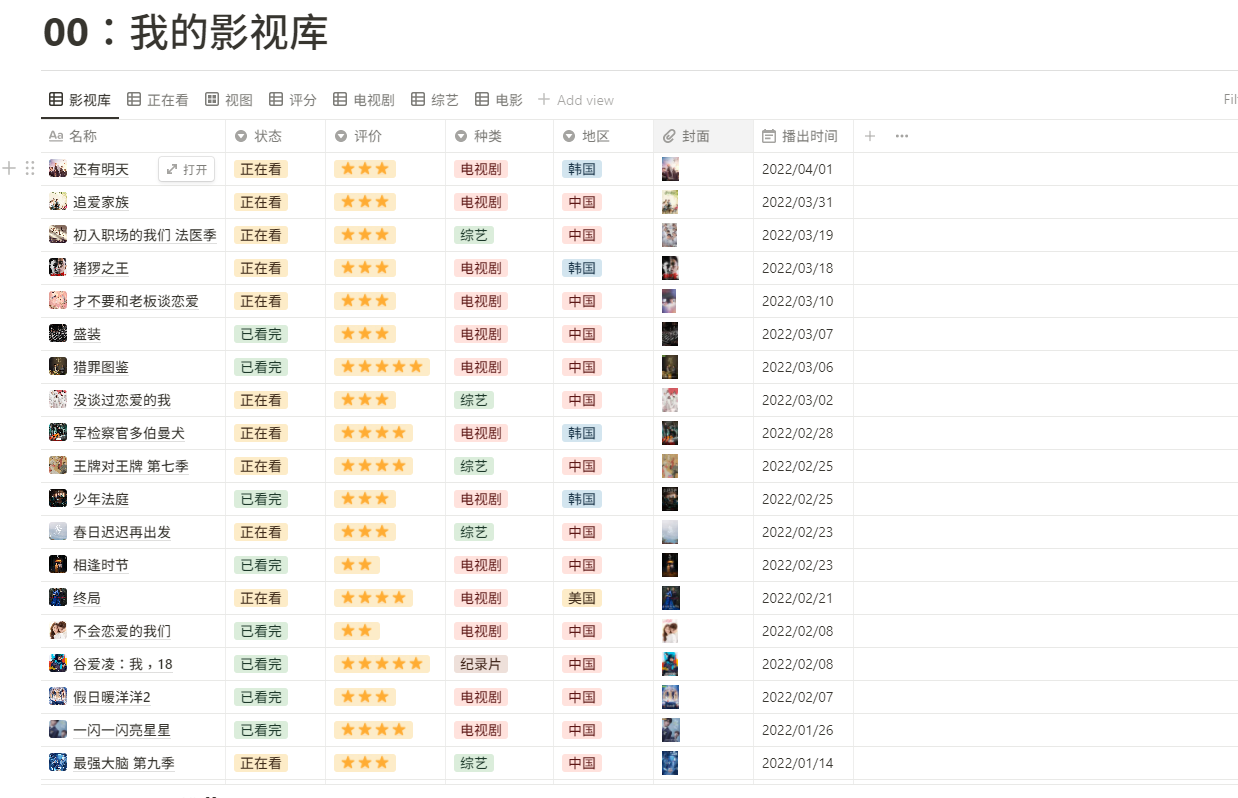Click the page icon beside 终局
Screen dimensions: 1238x798
58,598
